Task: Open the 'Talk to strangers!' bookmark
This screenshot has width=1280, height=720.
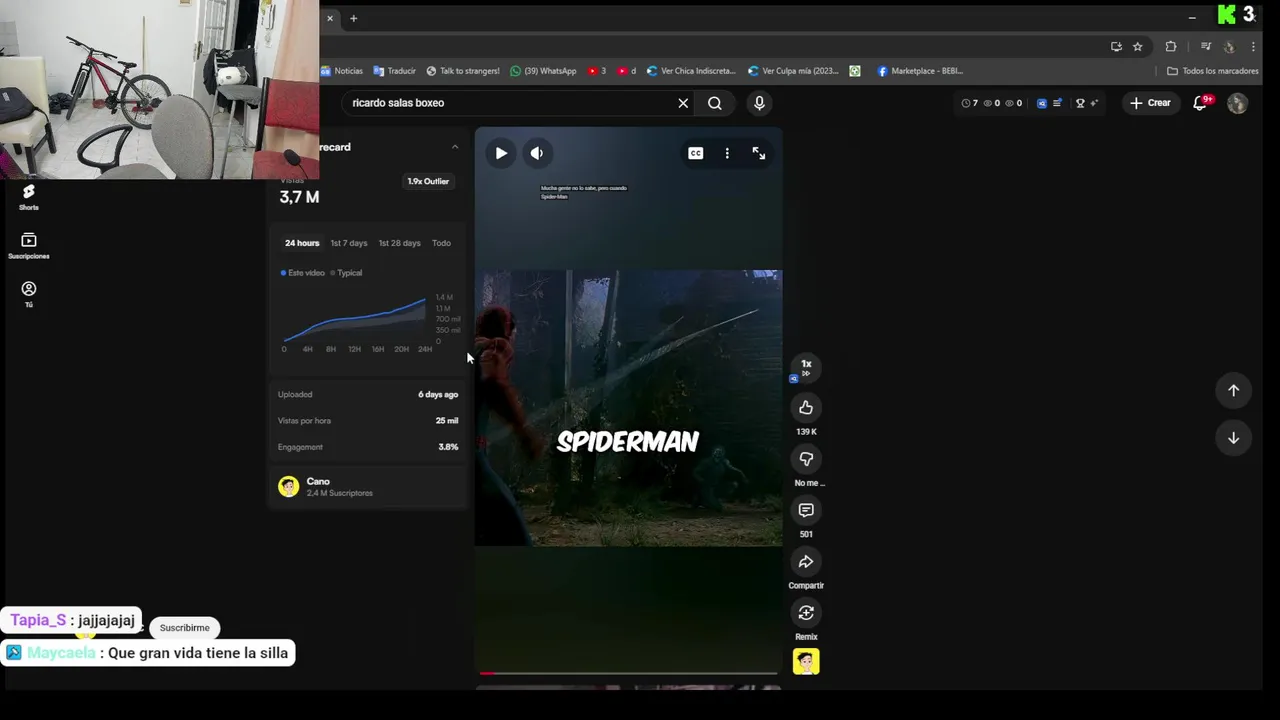Action: pos(462,71)
